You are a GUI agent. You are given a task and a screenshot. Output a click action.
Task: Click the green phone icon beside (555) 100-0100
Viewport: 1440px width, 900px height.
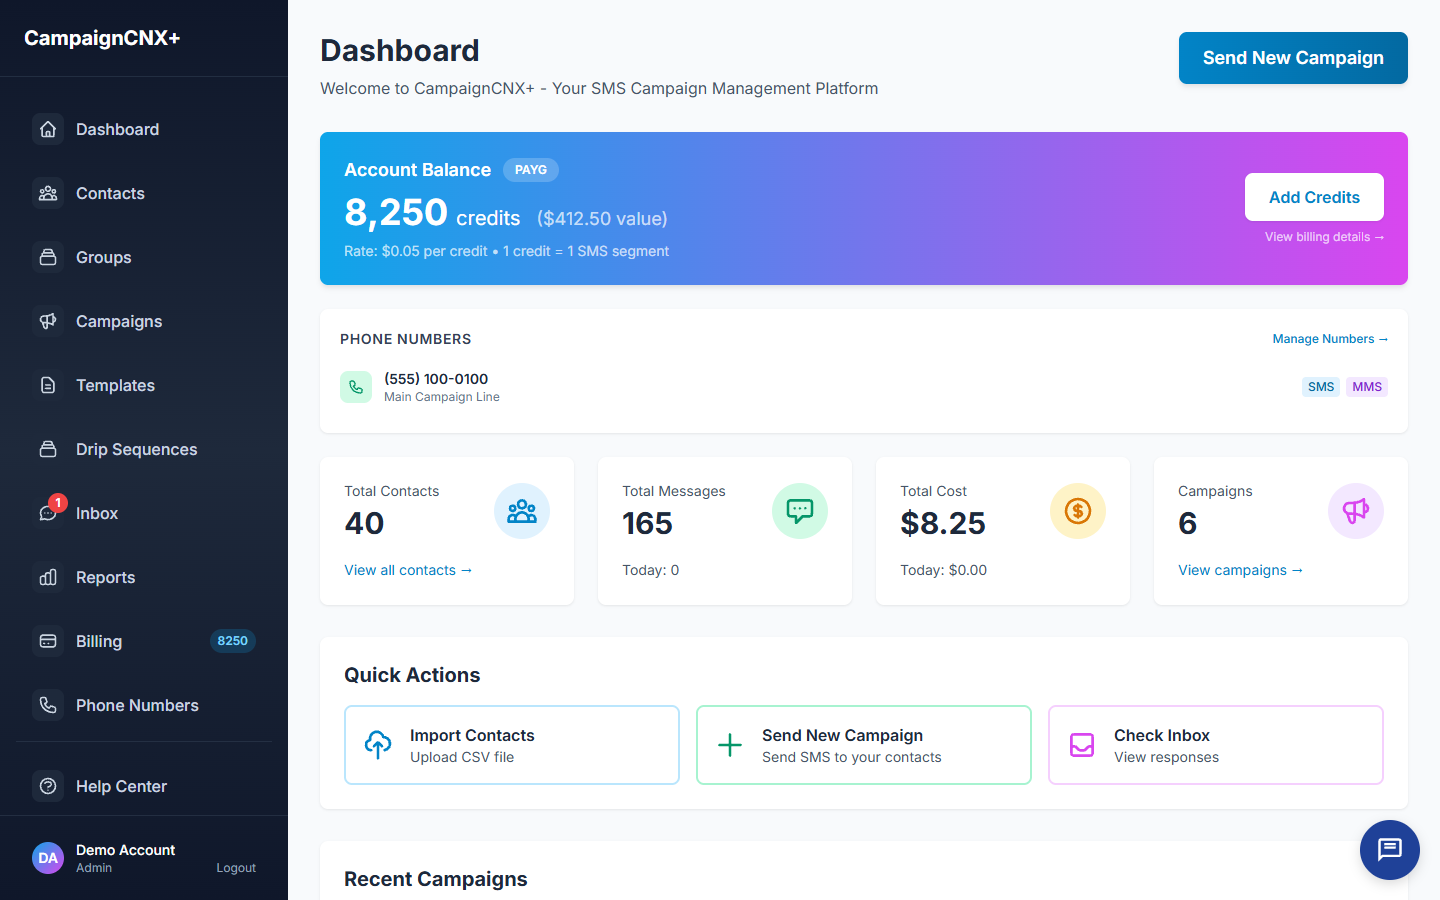point(356,387)
